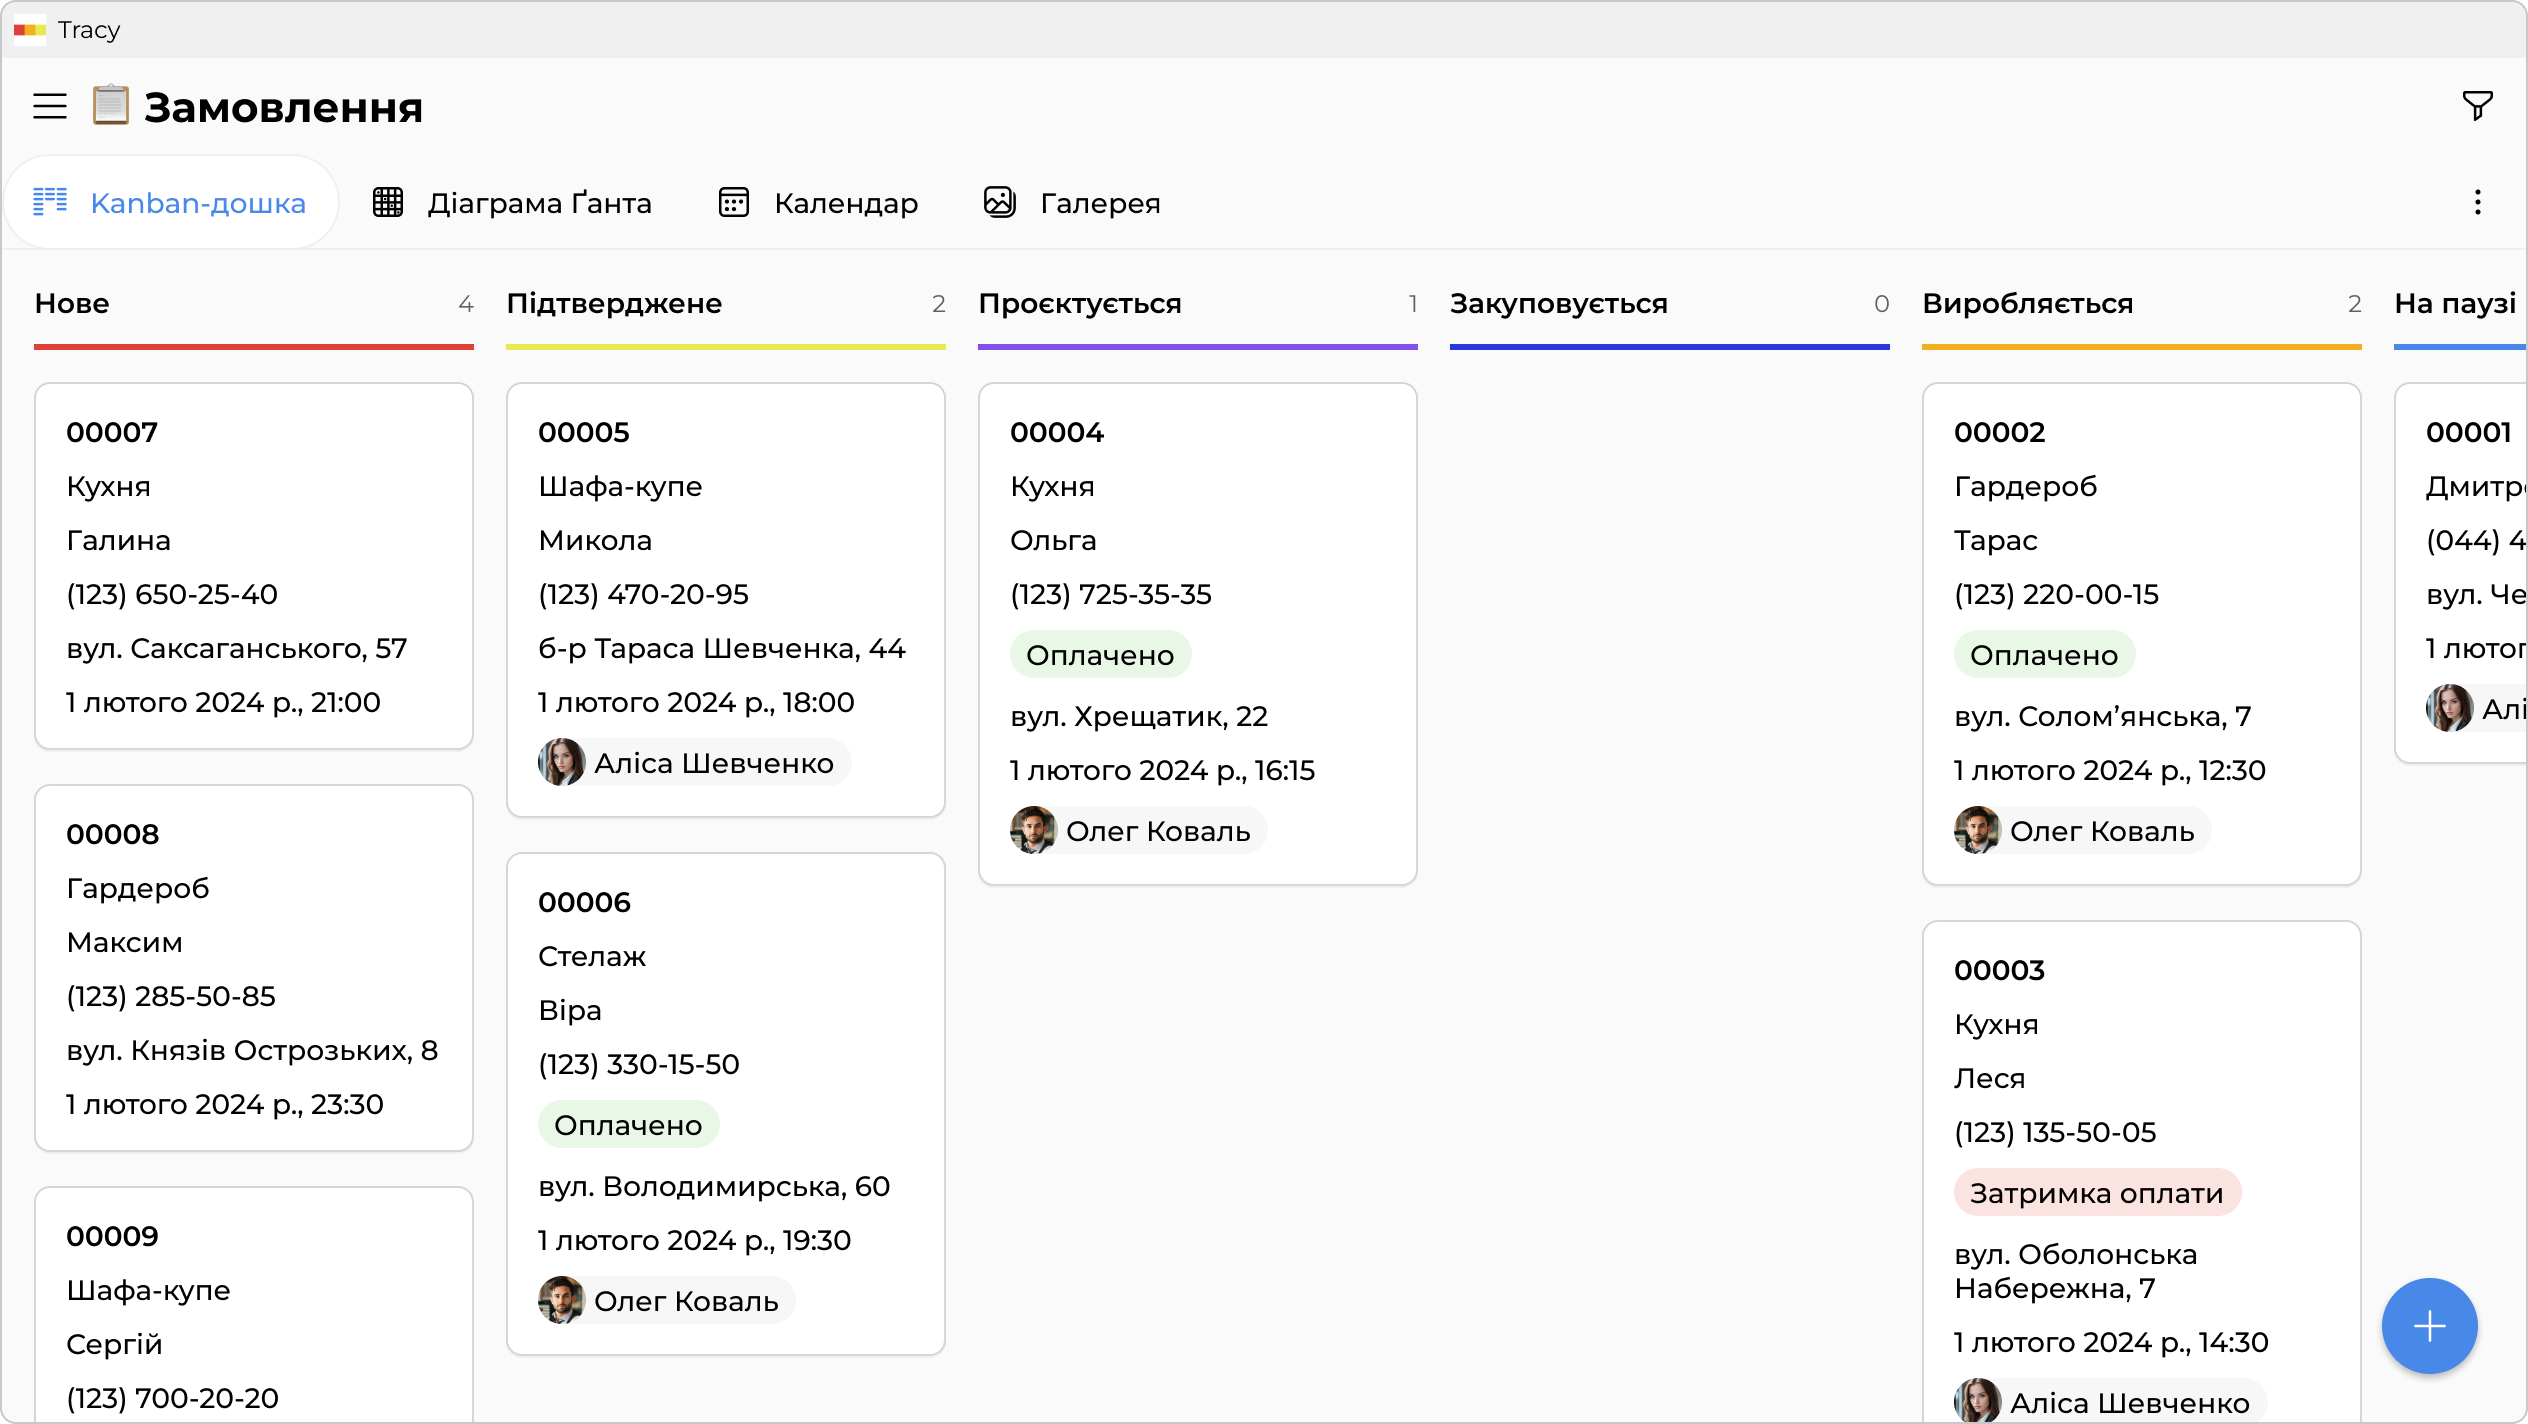Open the three-dot view options menu

point(2477,203)
